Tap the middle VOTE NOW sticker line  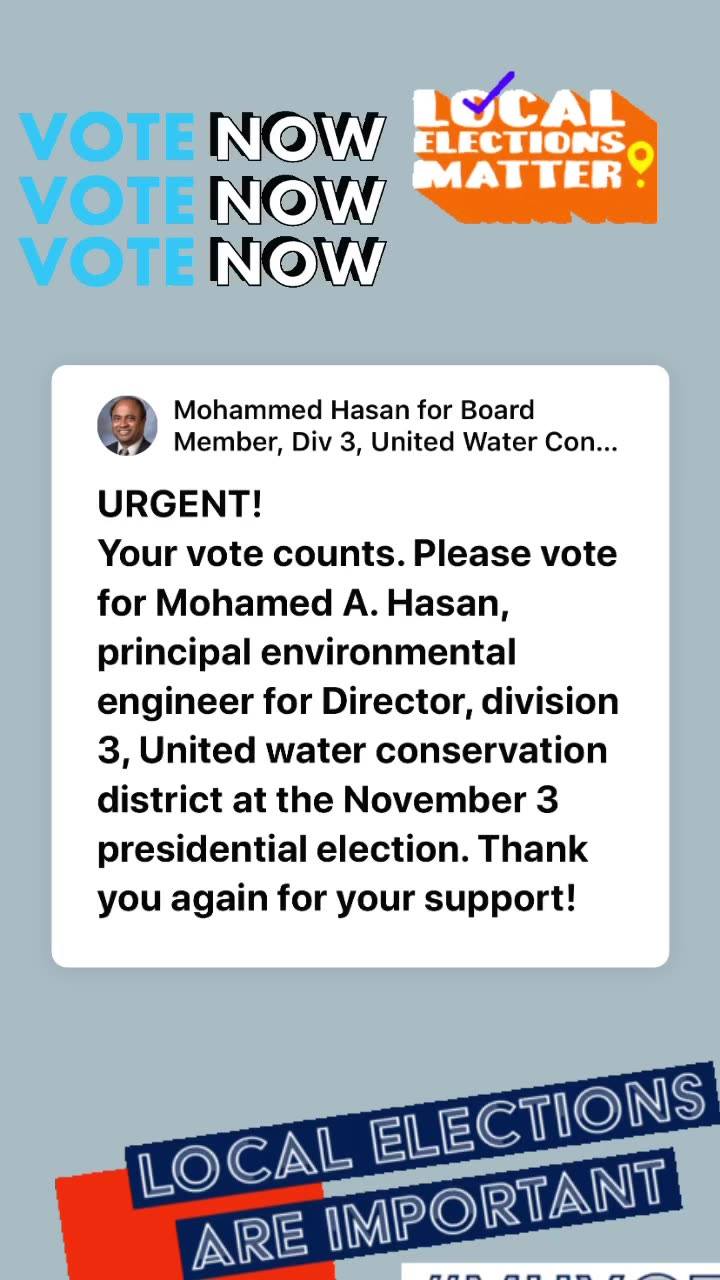click(x=202, y=199)
